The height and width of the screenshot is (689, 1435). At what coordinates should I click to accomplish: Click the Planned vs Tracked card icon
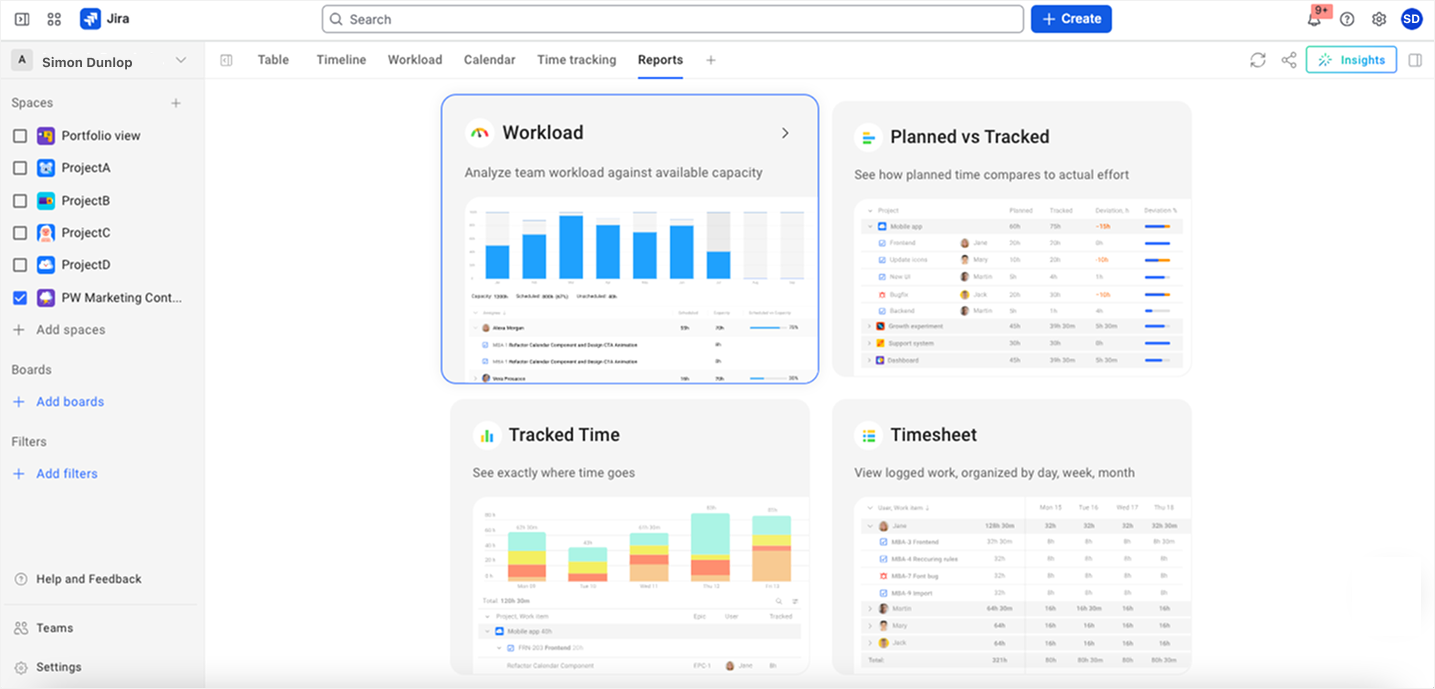point(868,137)
